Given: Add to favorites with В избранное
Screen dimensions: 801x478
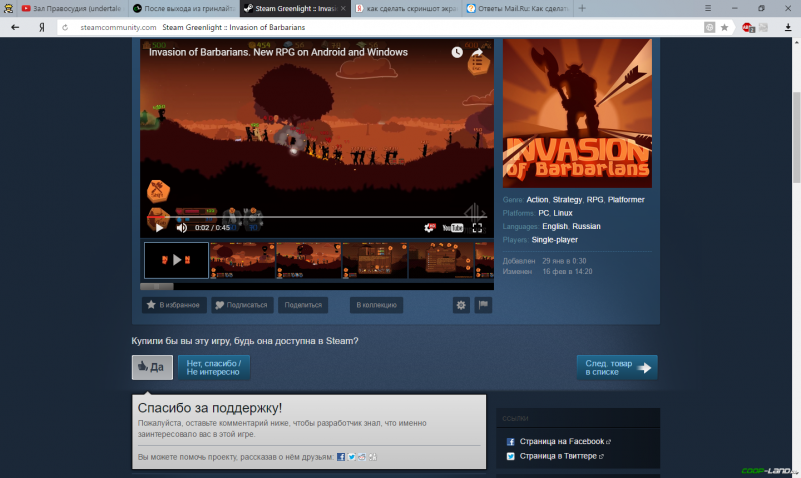Looking at the screenshot, I should click(x=174, y=305).
